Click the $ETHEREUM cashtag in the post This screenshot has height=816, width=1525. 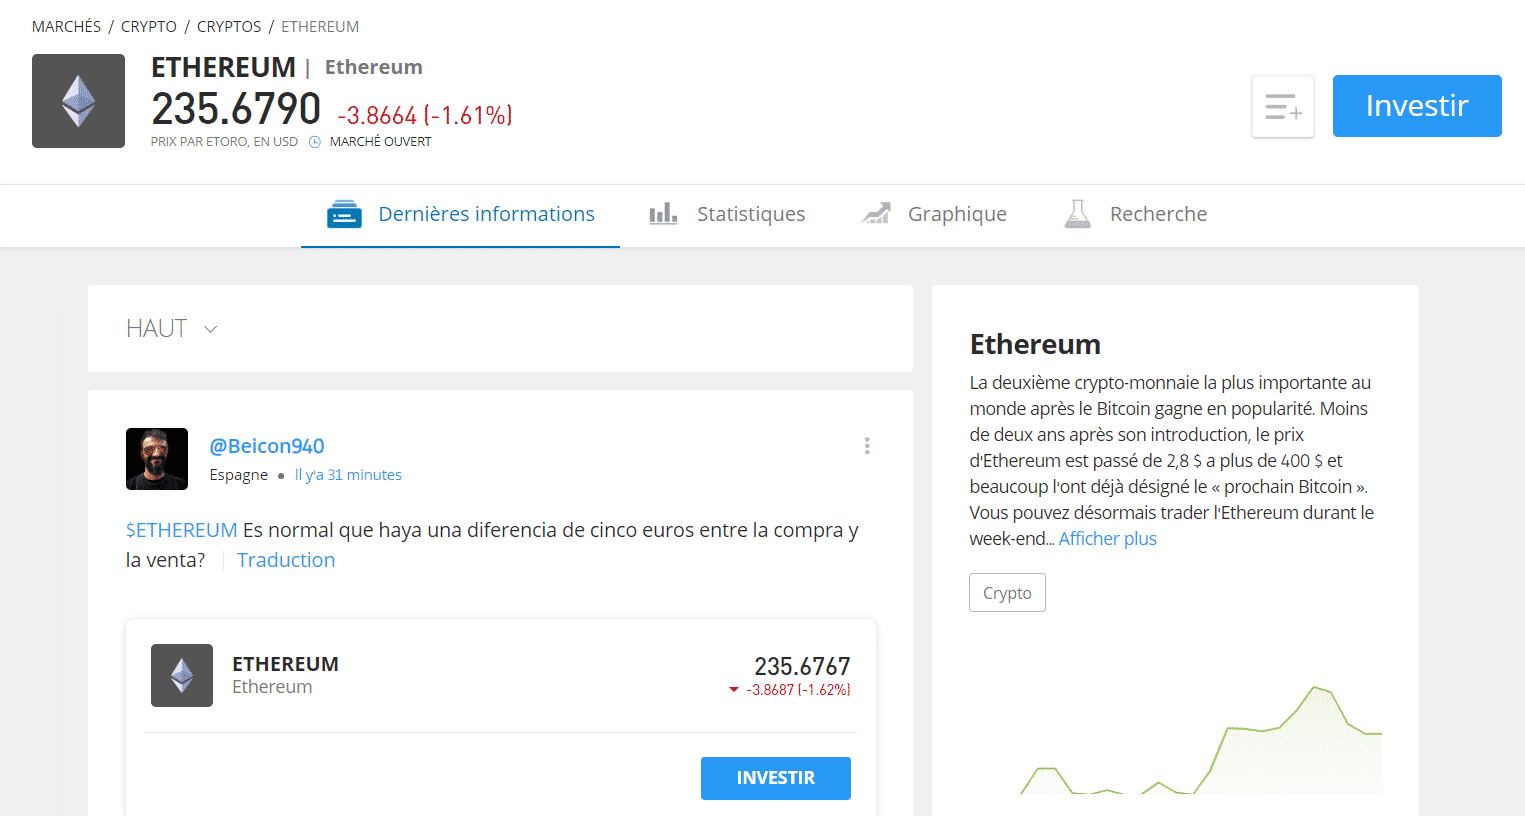(182, 530)
